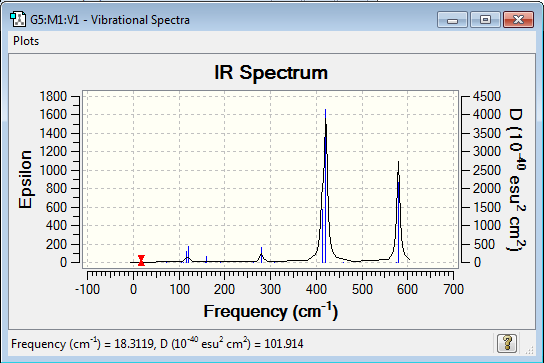Click the 1000 tick label on Epsilon axis

pos(53,170)
